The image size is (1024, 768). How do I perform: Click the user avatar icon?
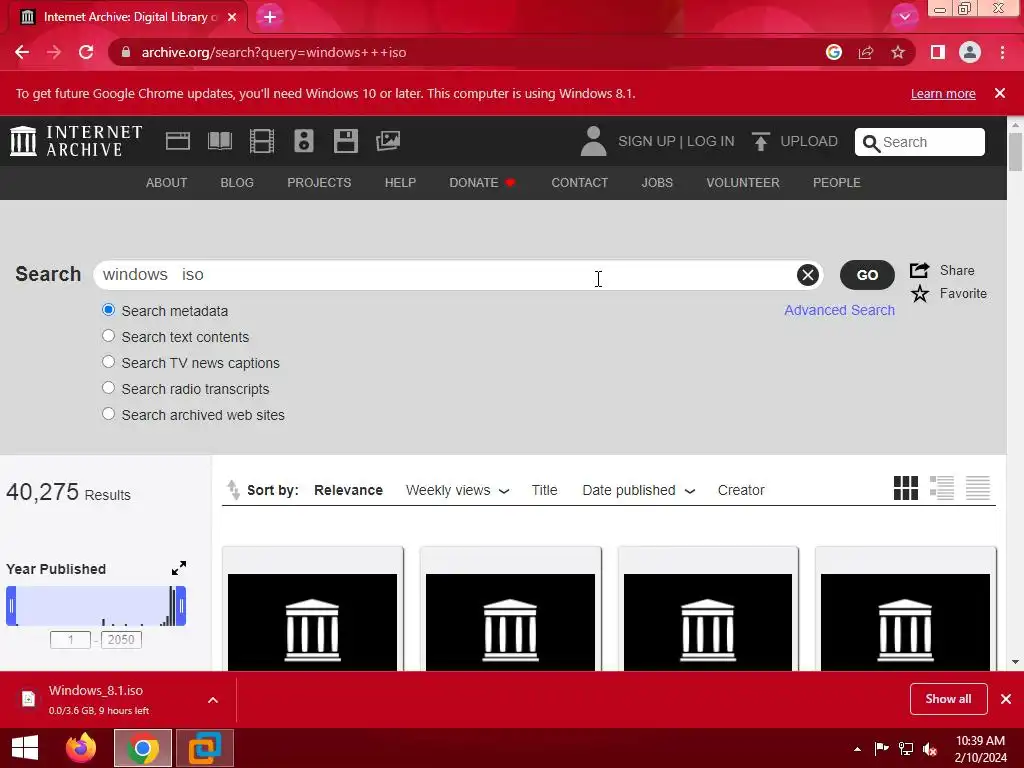click(x=593, y=141)
